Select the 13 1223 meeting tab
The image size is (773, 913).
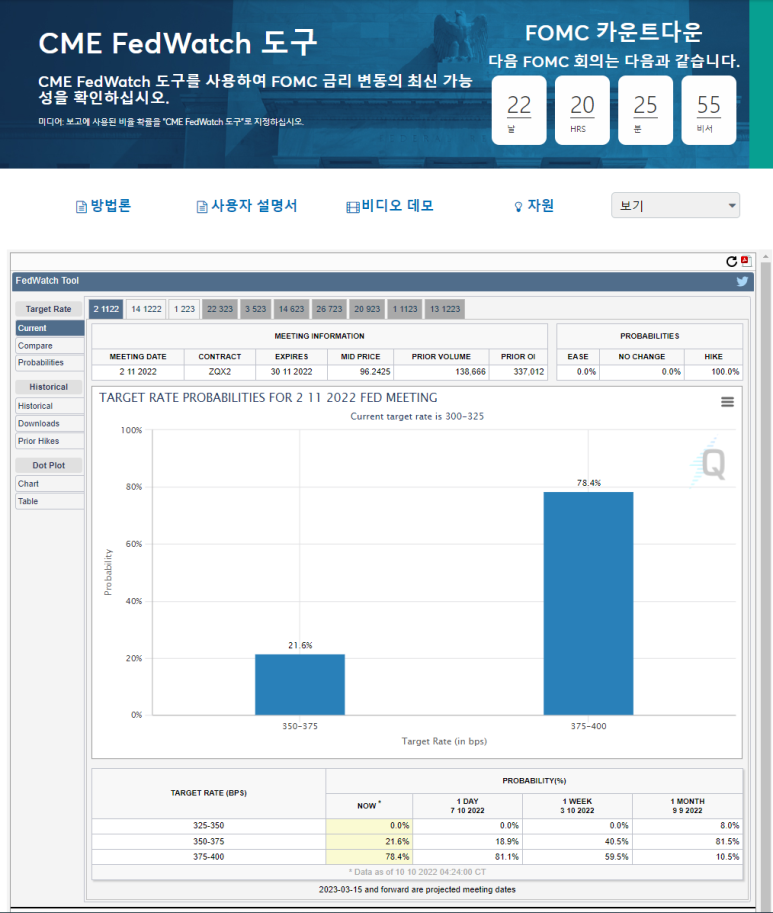pyautogui.click(x=445, y=309)
